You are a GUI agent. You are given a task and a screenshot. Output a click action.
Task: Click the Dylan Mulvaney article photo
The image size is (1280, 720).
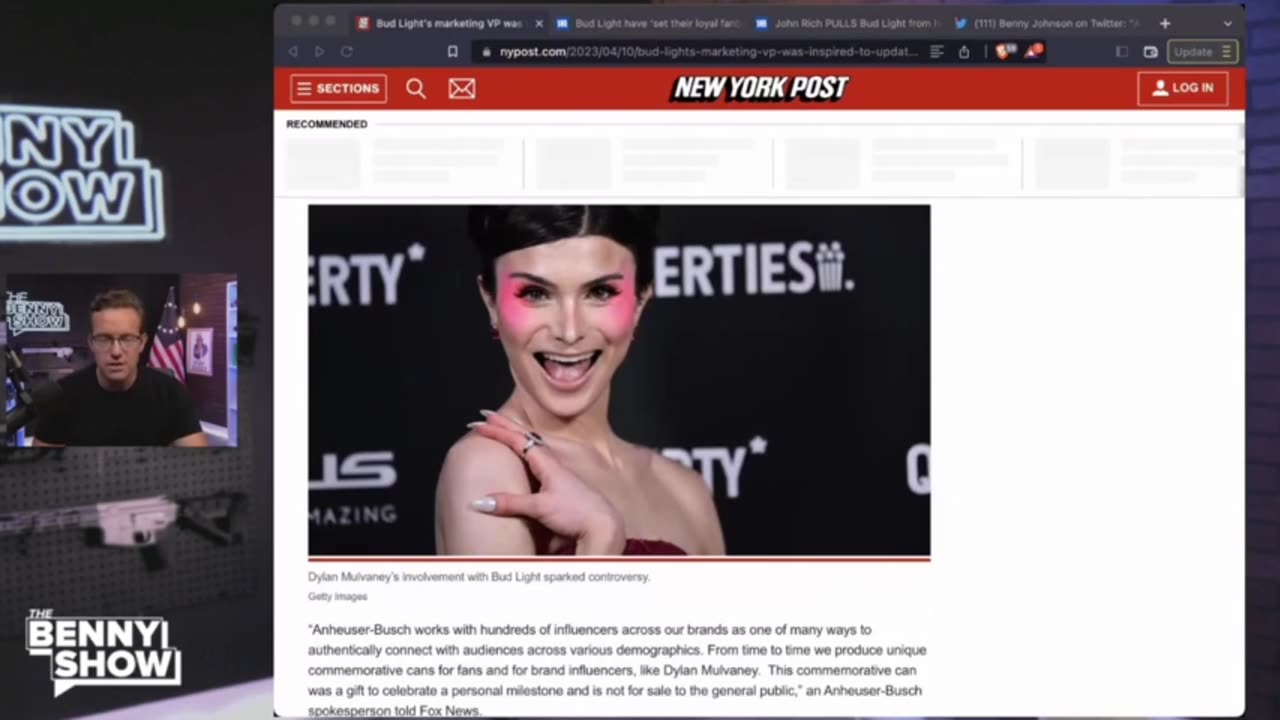[619, 380]
